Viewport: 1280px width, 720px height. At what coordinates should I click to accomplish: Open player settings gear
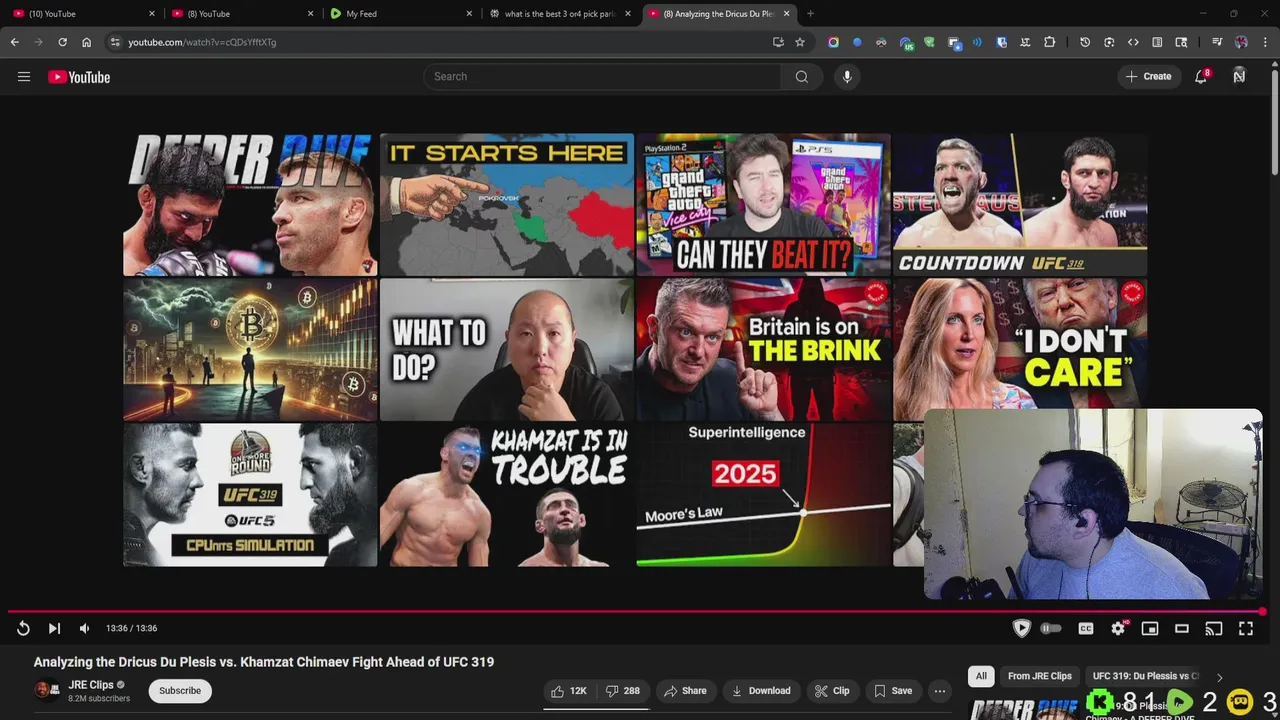[x=1118, y=628]
